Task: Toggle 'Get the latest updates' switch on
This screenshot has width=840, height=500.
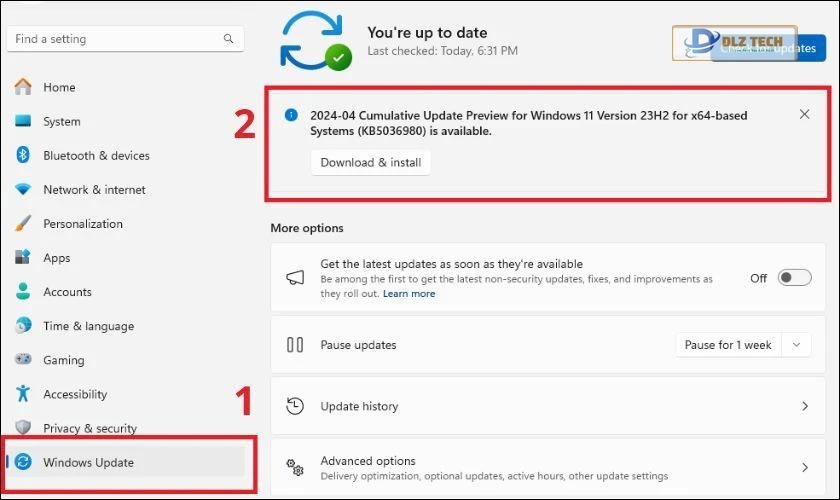Action: tap(794, 278)
